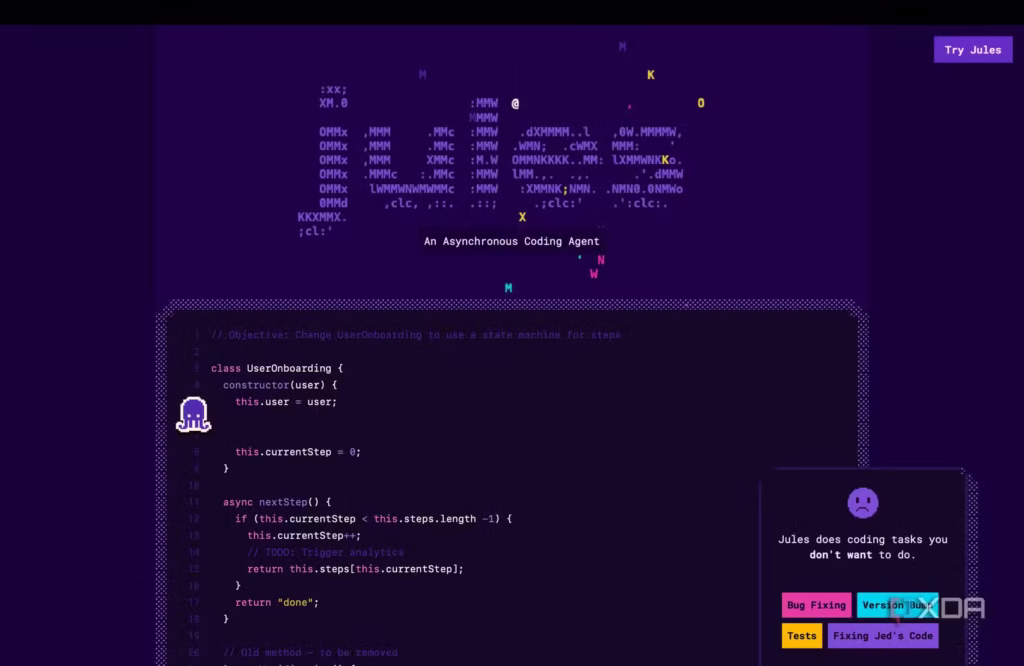
Task: Click the Objective comment at top of code
Action: click(x=415, y=335)
